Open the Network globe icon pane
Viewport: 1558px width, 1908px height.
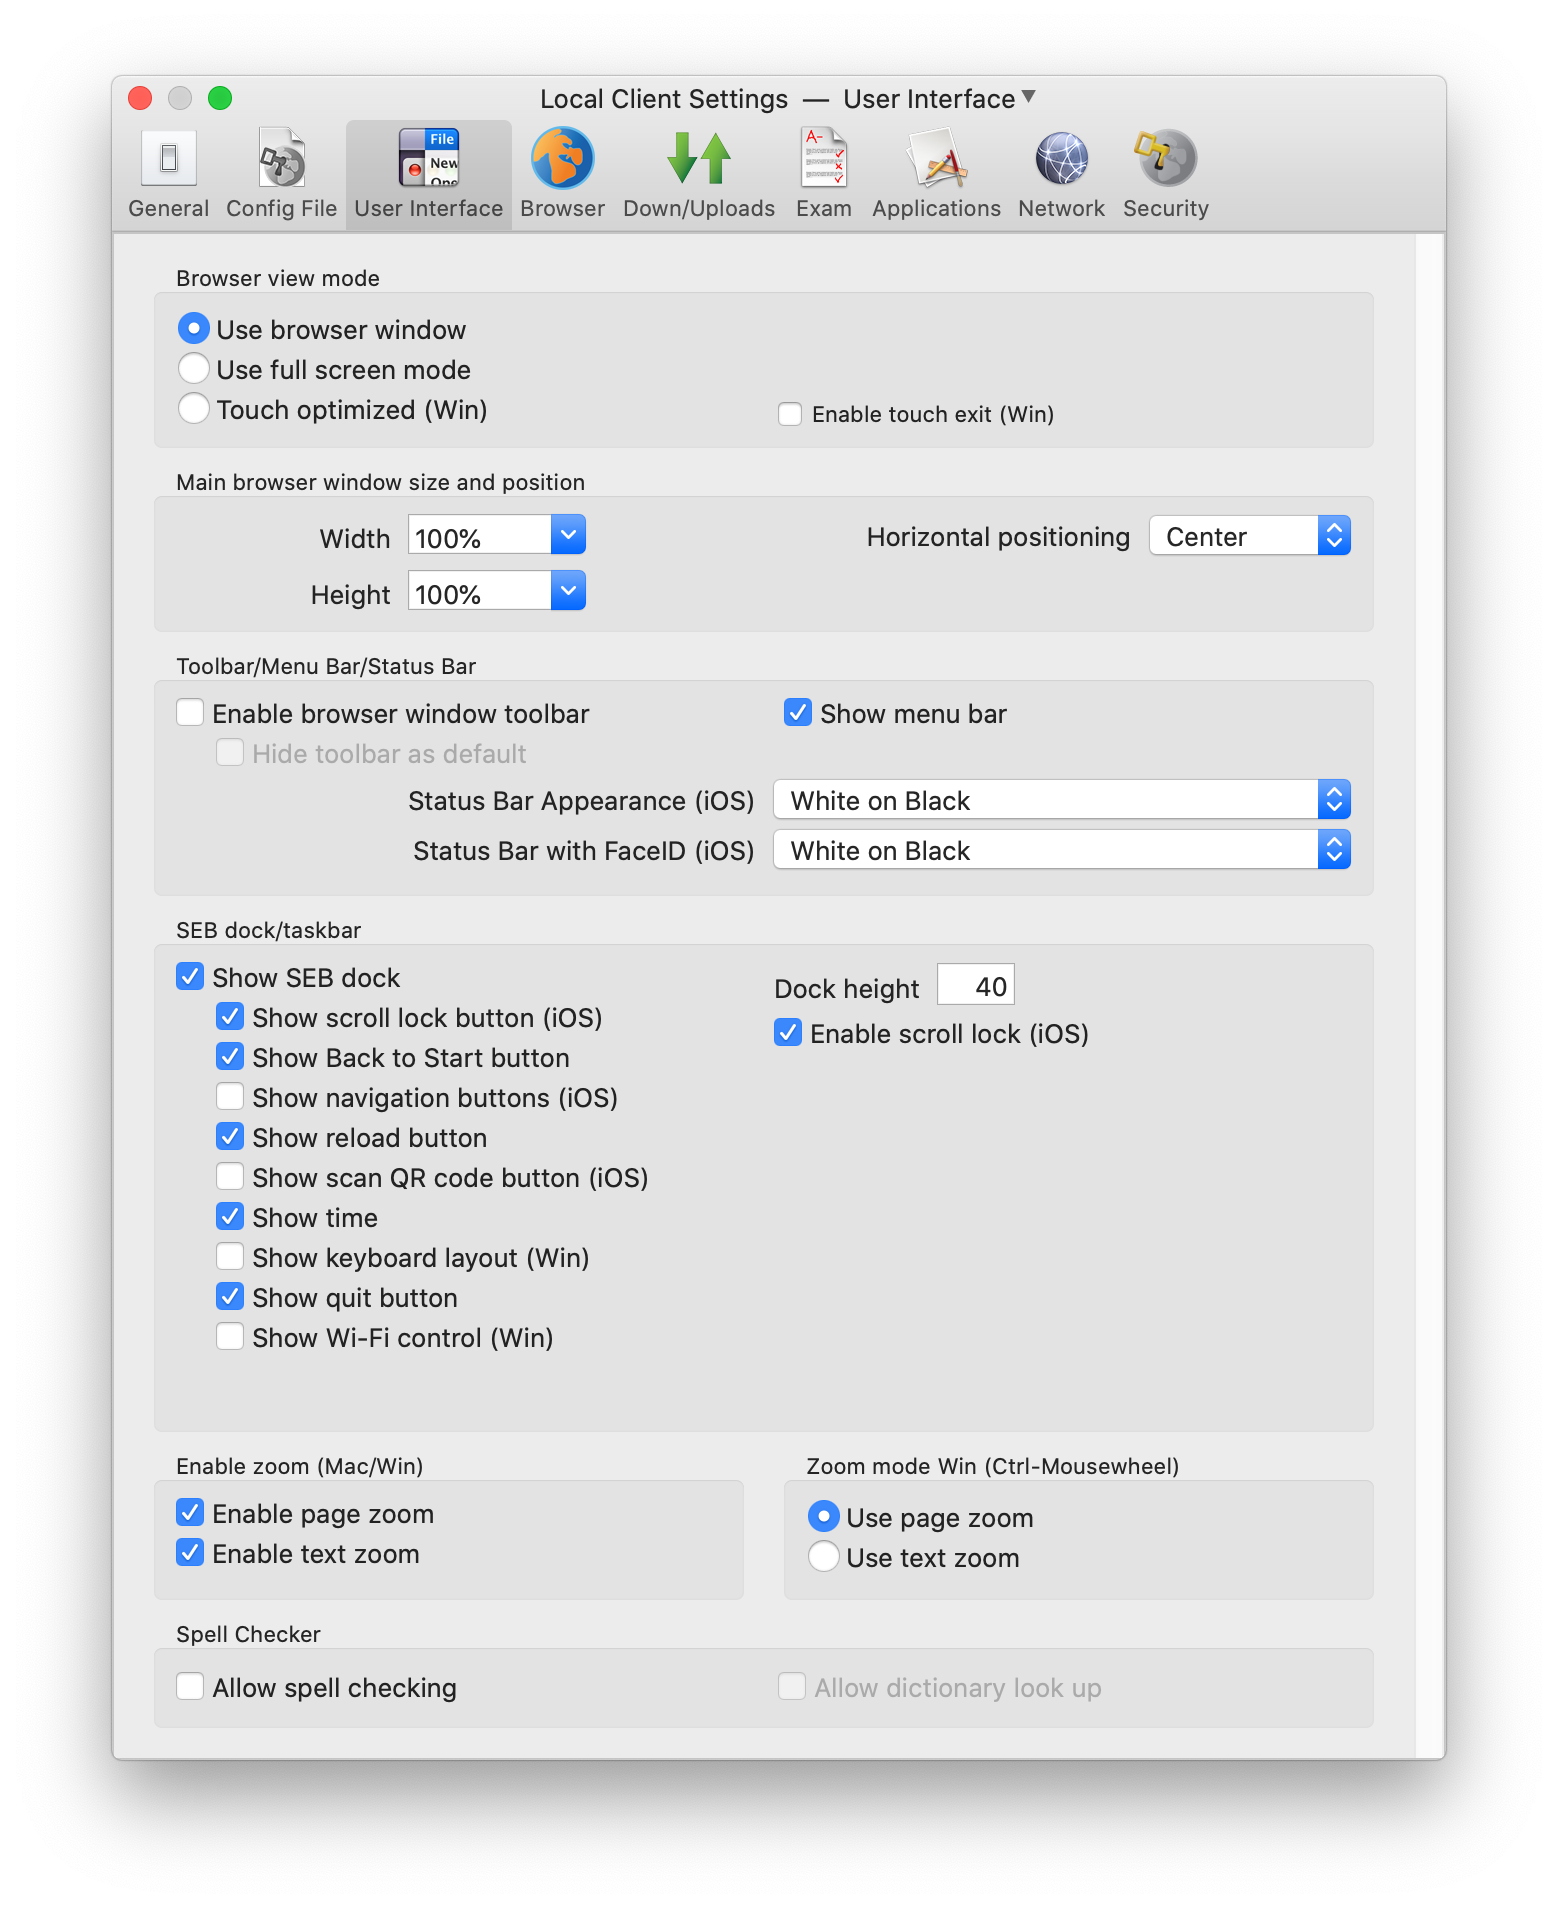click(x=1062, y=159)
